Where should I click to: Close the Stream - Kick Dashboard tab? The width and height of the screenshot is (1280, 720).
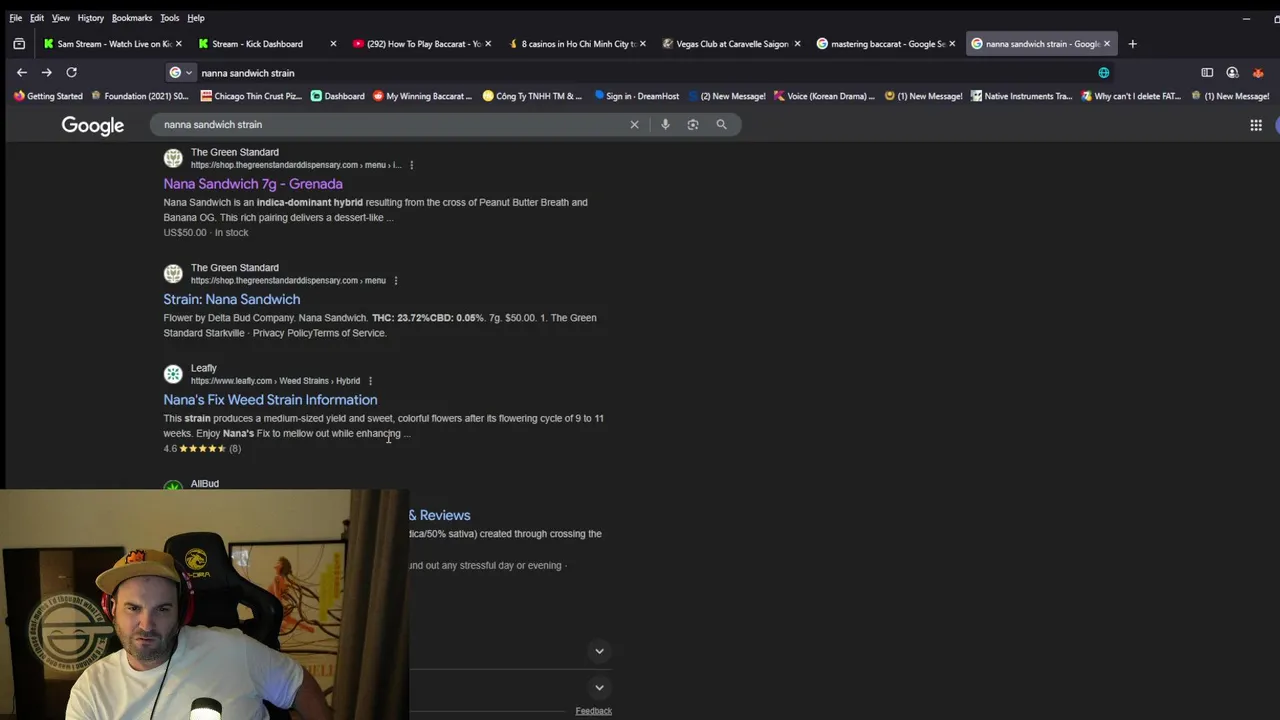[333, 44]
